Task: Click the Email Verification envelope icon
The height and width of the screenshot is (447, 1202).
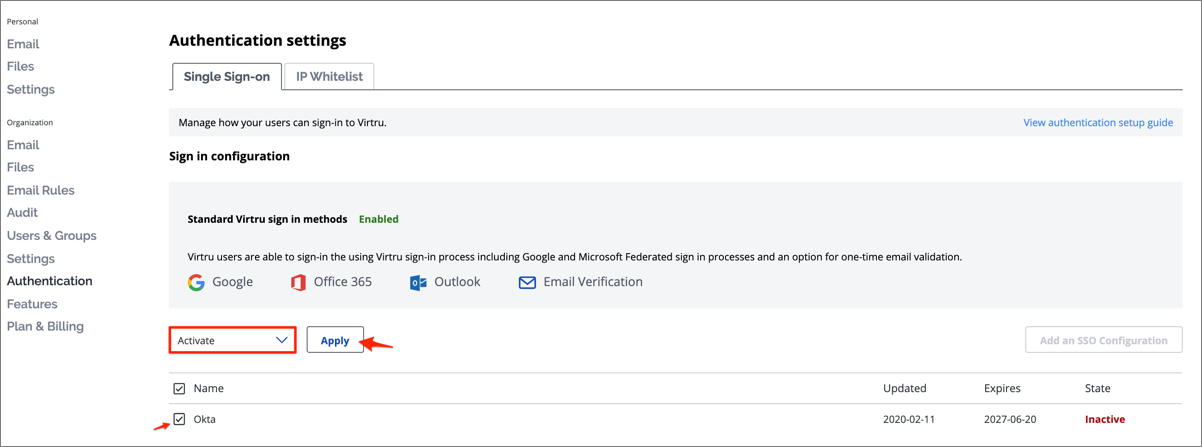Action: [x=527, y=282]
